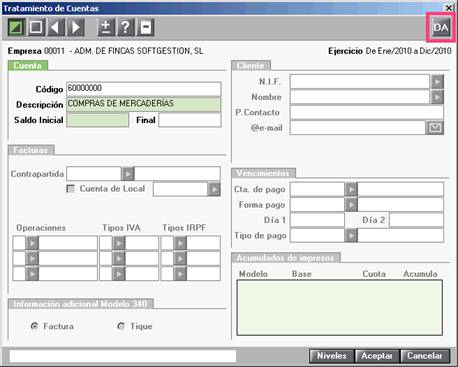The image size is (458, 367).
Task: Click the P.Contacto input field
Action: tap(367, 112)
